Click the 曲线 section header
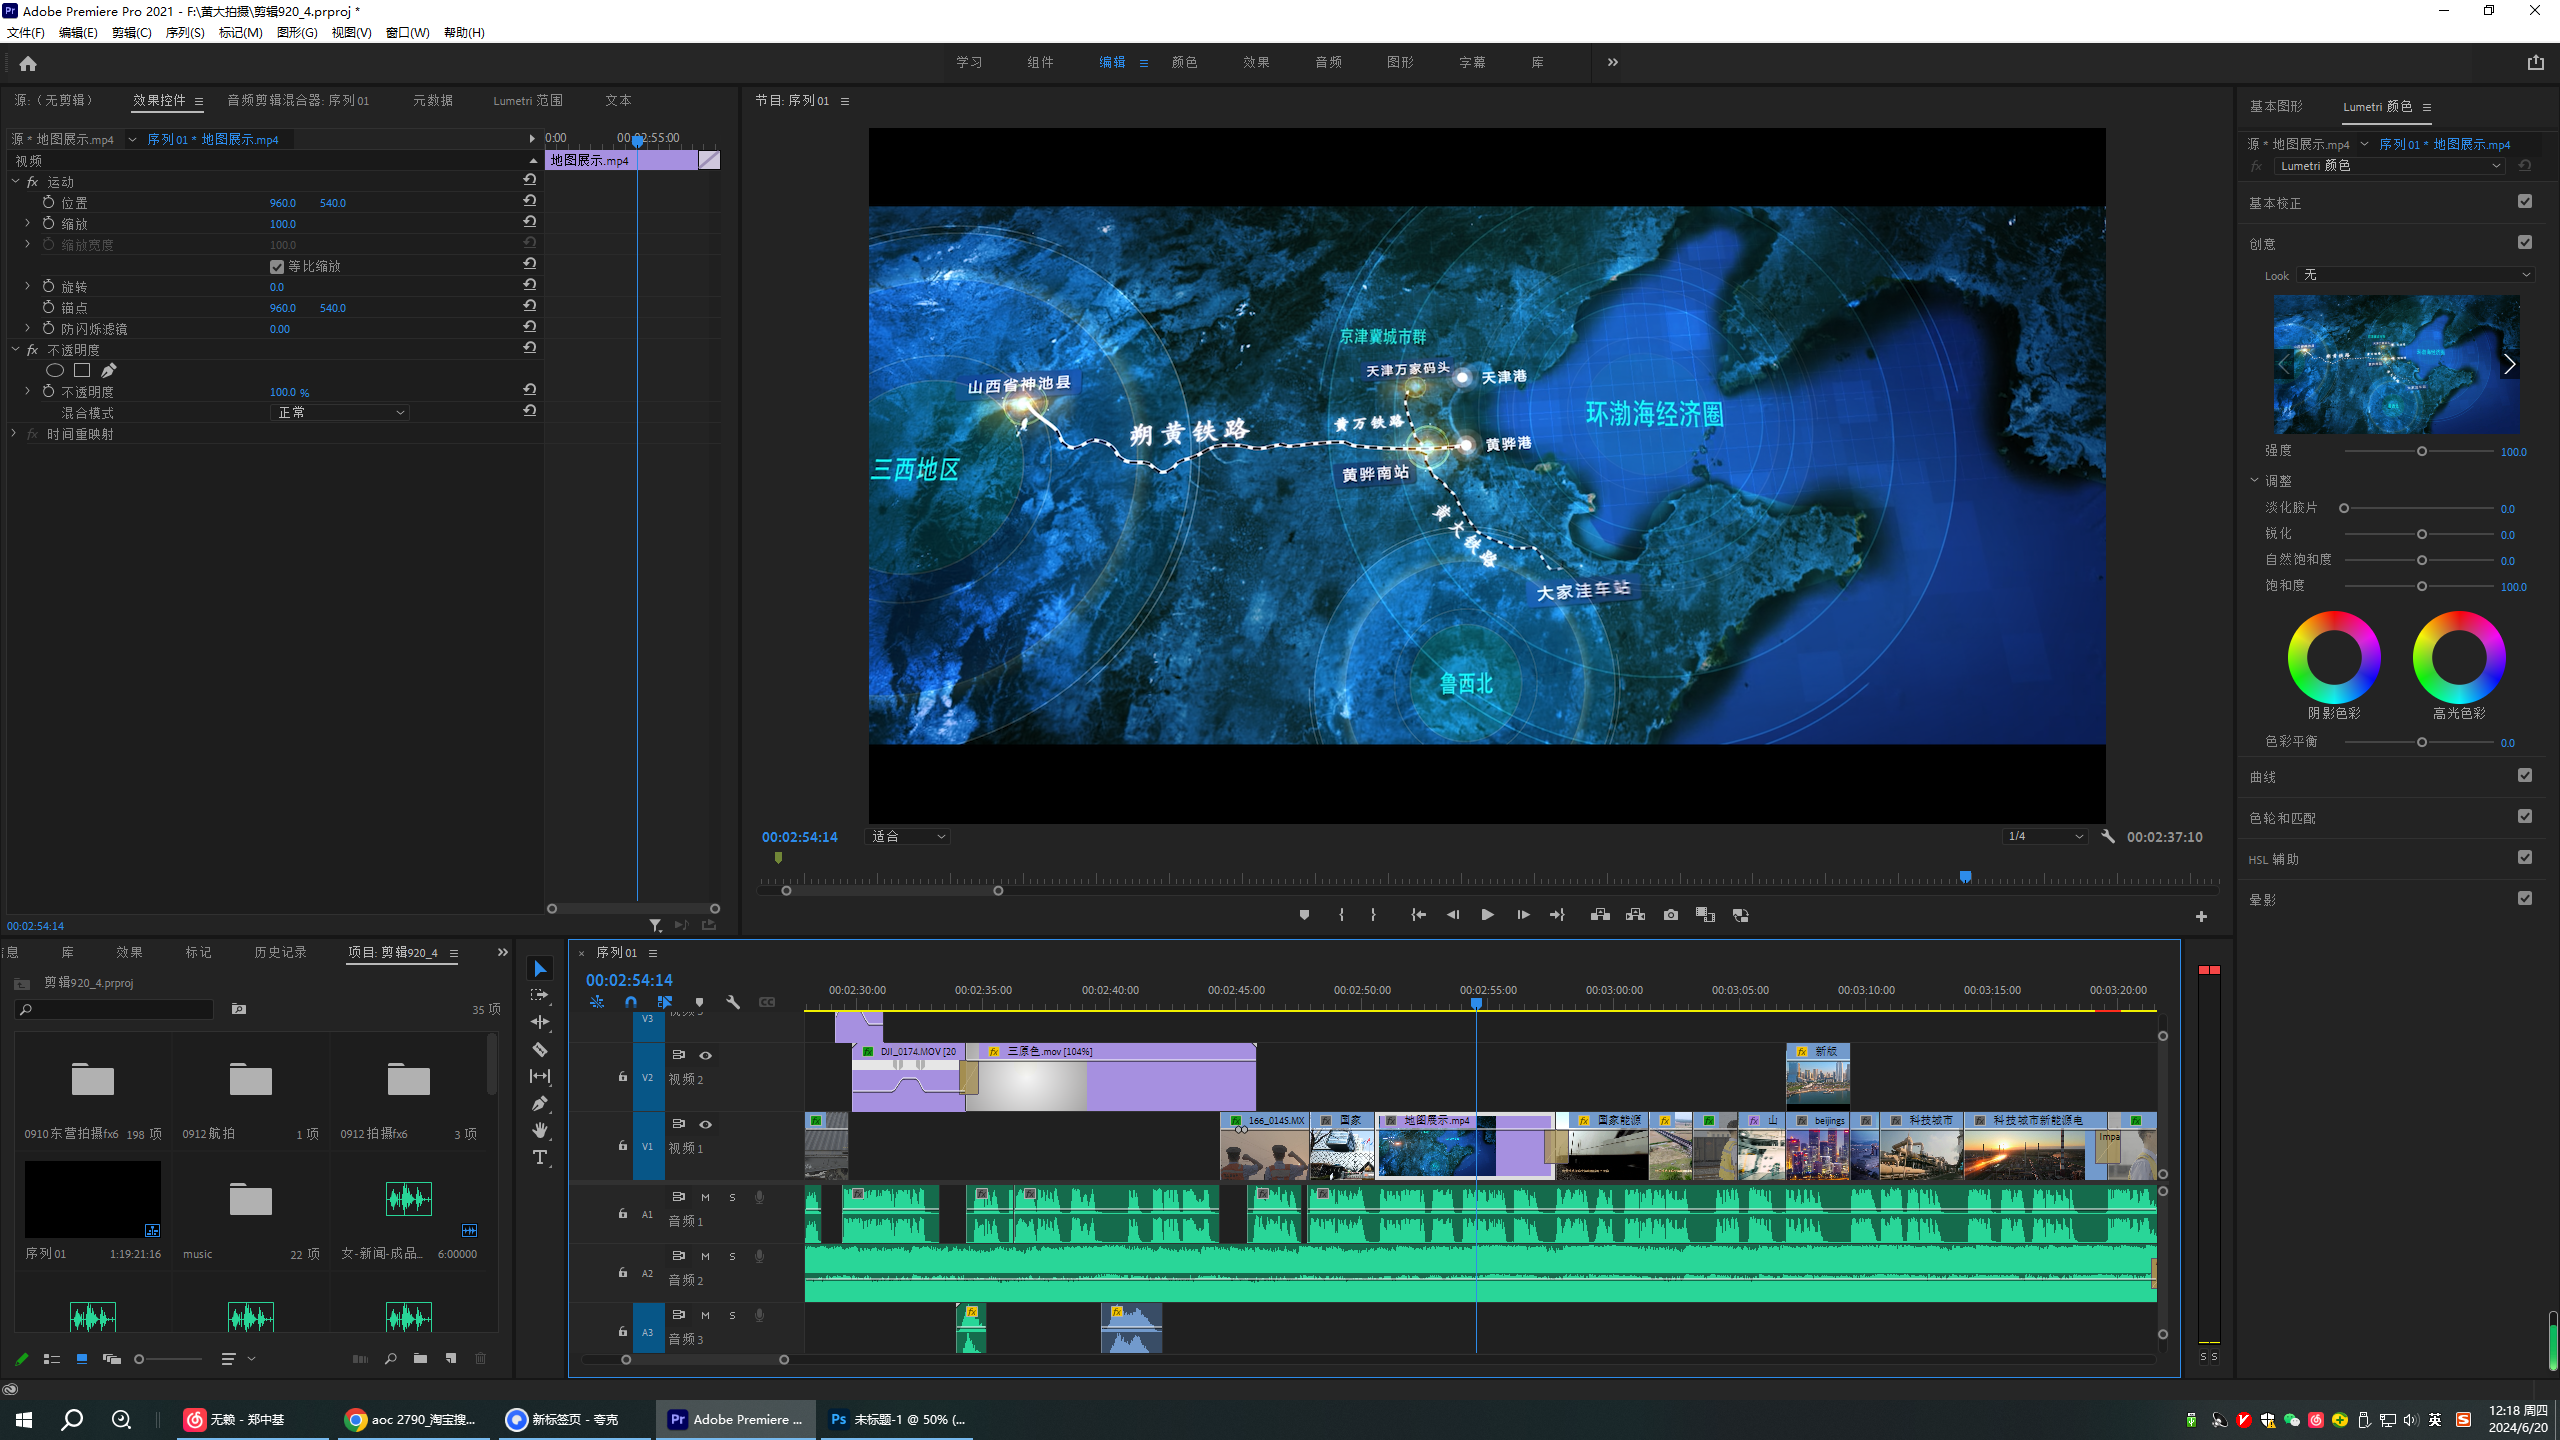The height and width of the screenshot is (1440, 2560). click(x=2264, y=777)
